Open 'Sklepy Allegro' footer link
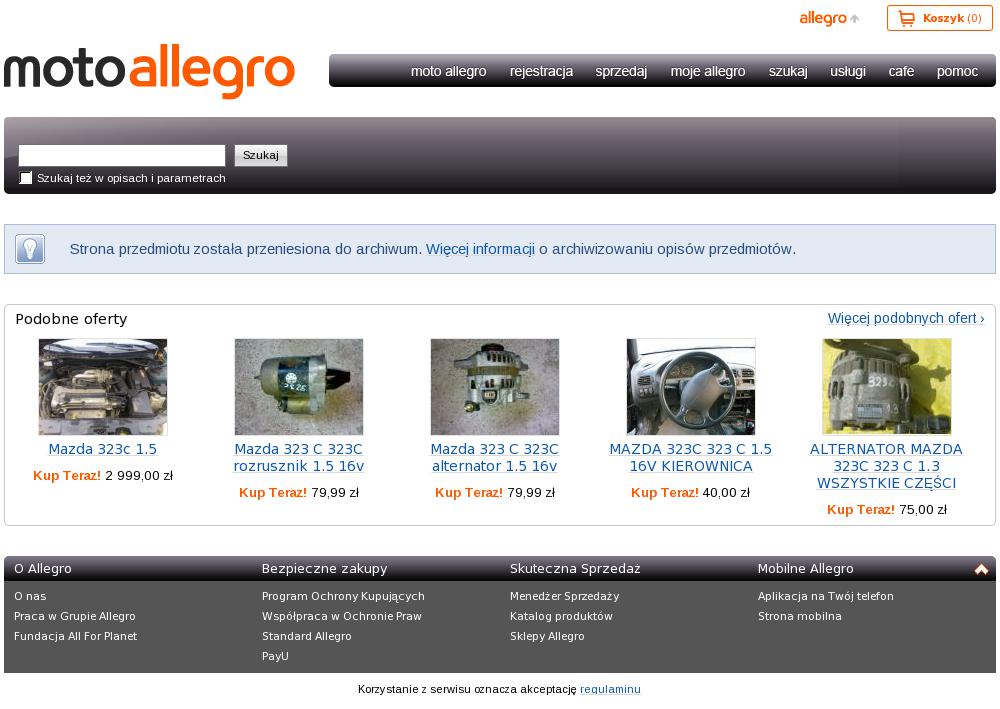Viewport: 1000px width, 709px height. pyautogui.click(x=547, y=636)
